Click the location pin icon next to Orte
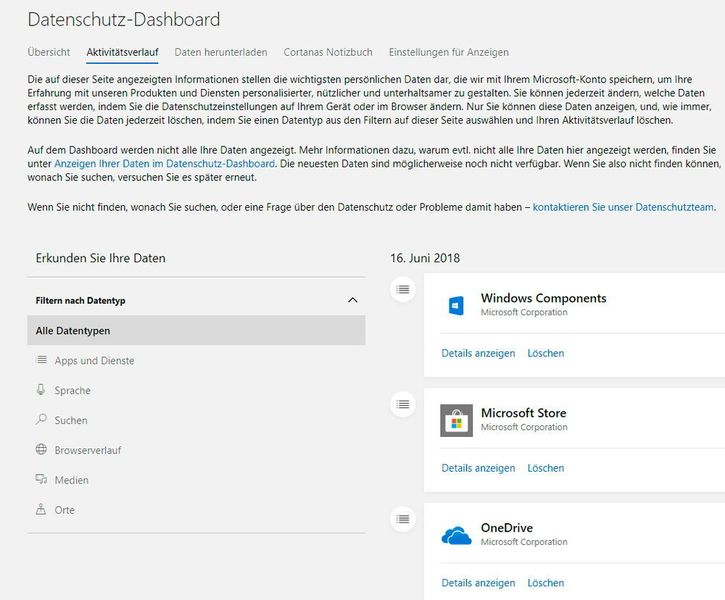This screenshot has width=725, height=600. 41,509
